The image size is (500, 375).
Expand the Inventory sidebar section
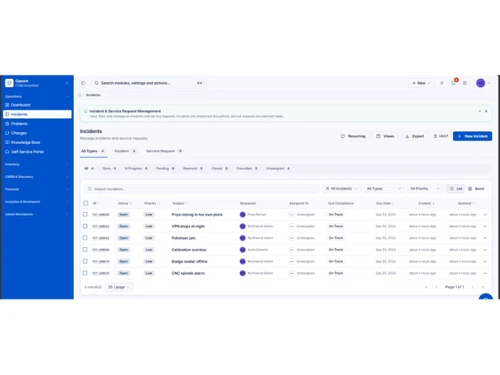tap(37, 164)
